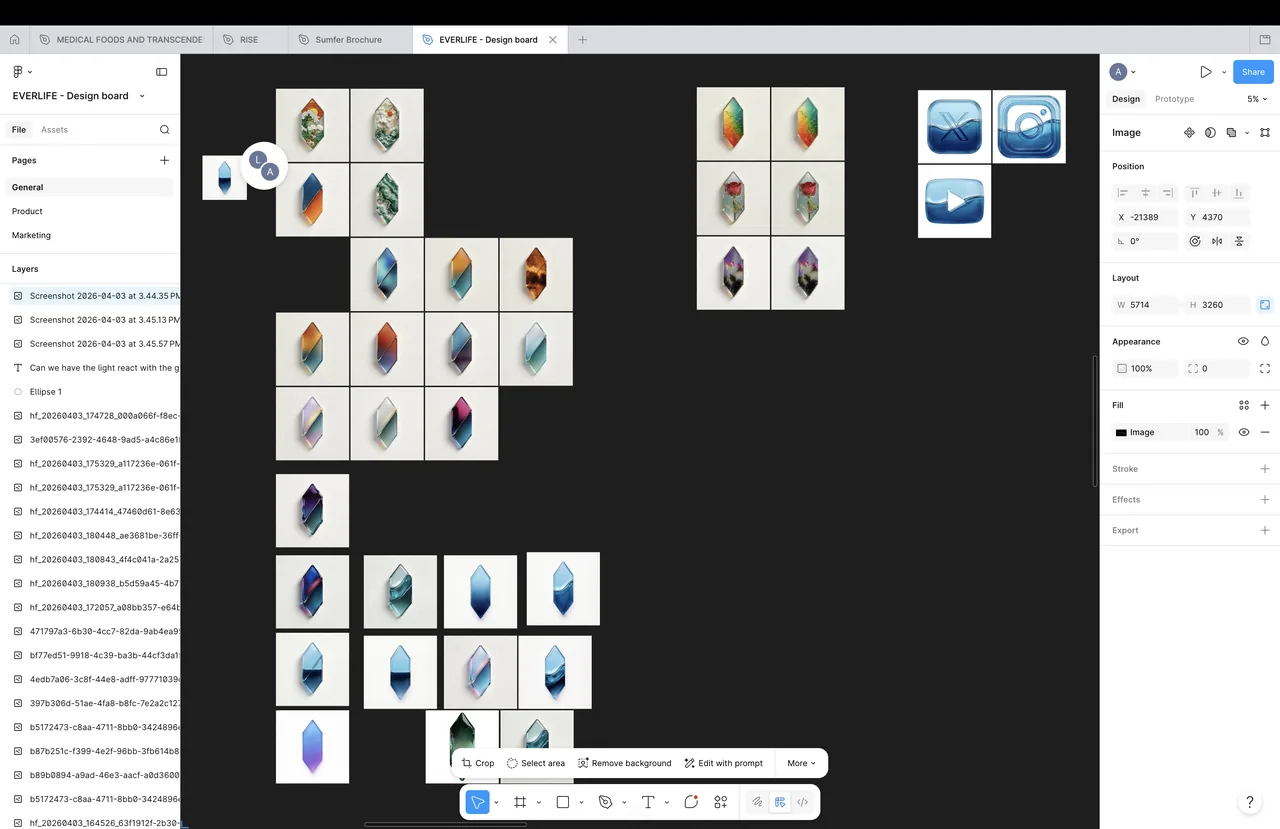
Task: Open blend mode drop icon
Action: [1265, 342]
